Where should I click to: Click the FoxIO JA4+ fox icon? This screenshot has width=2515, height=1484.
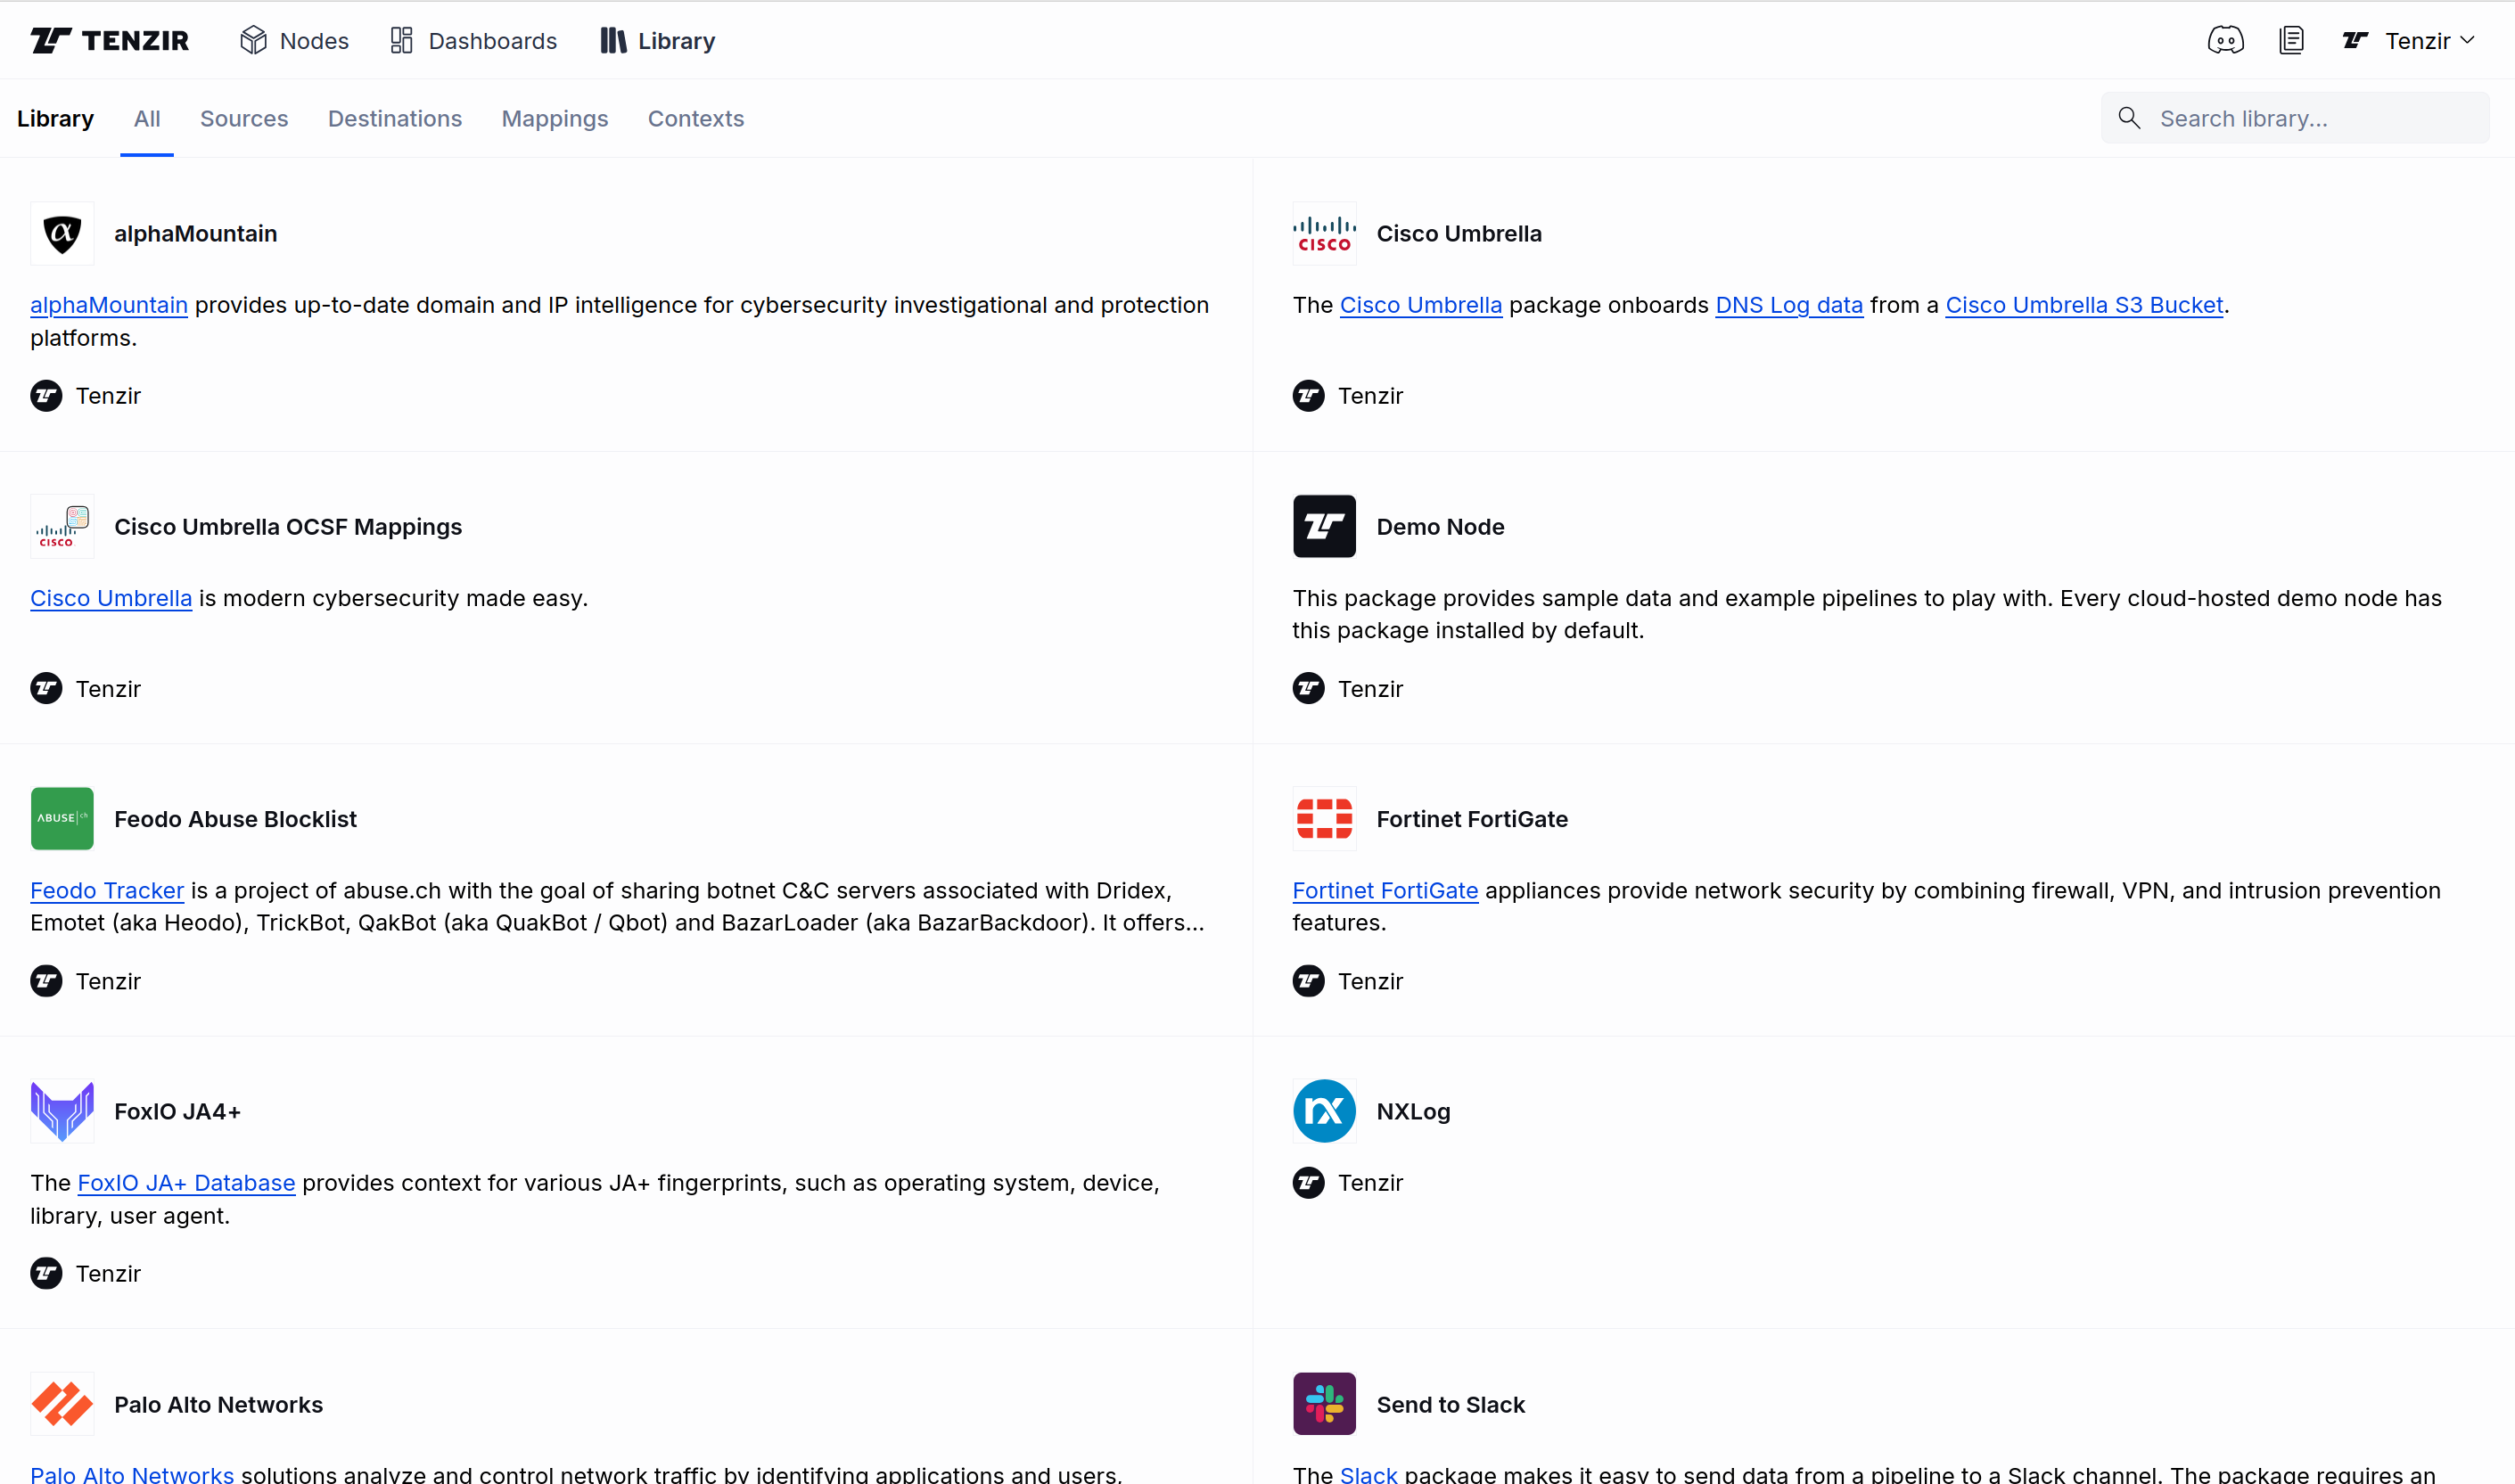pos(62,1111)
